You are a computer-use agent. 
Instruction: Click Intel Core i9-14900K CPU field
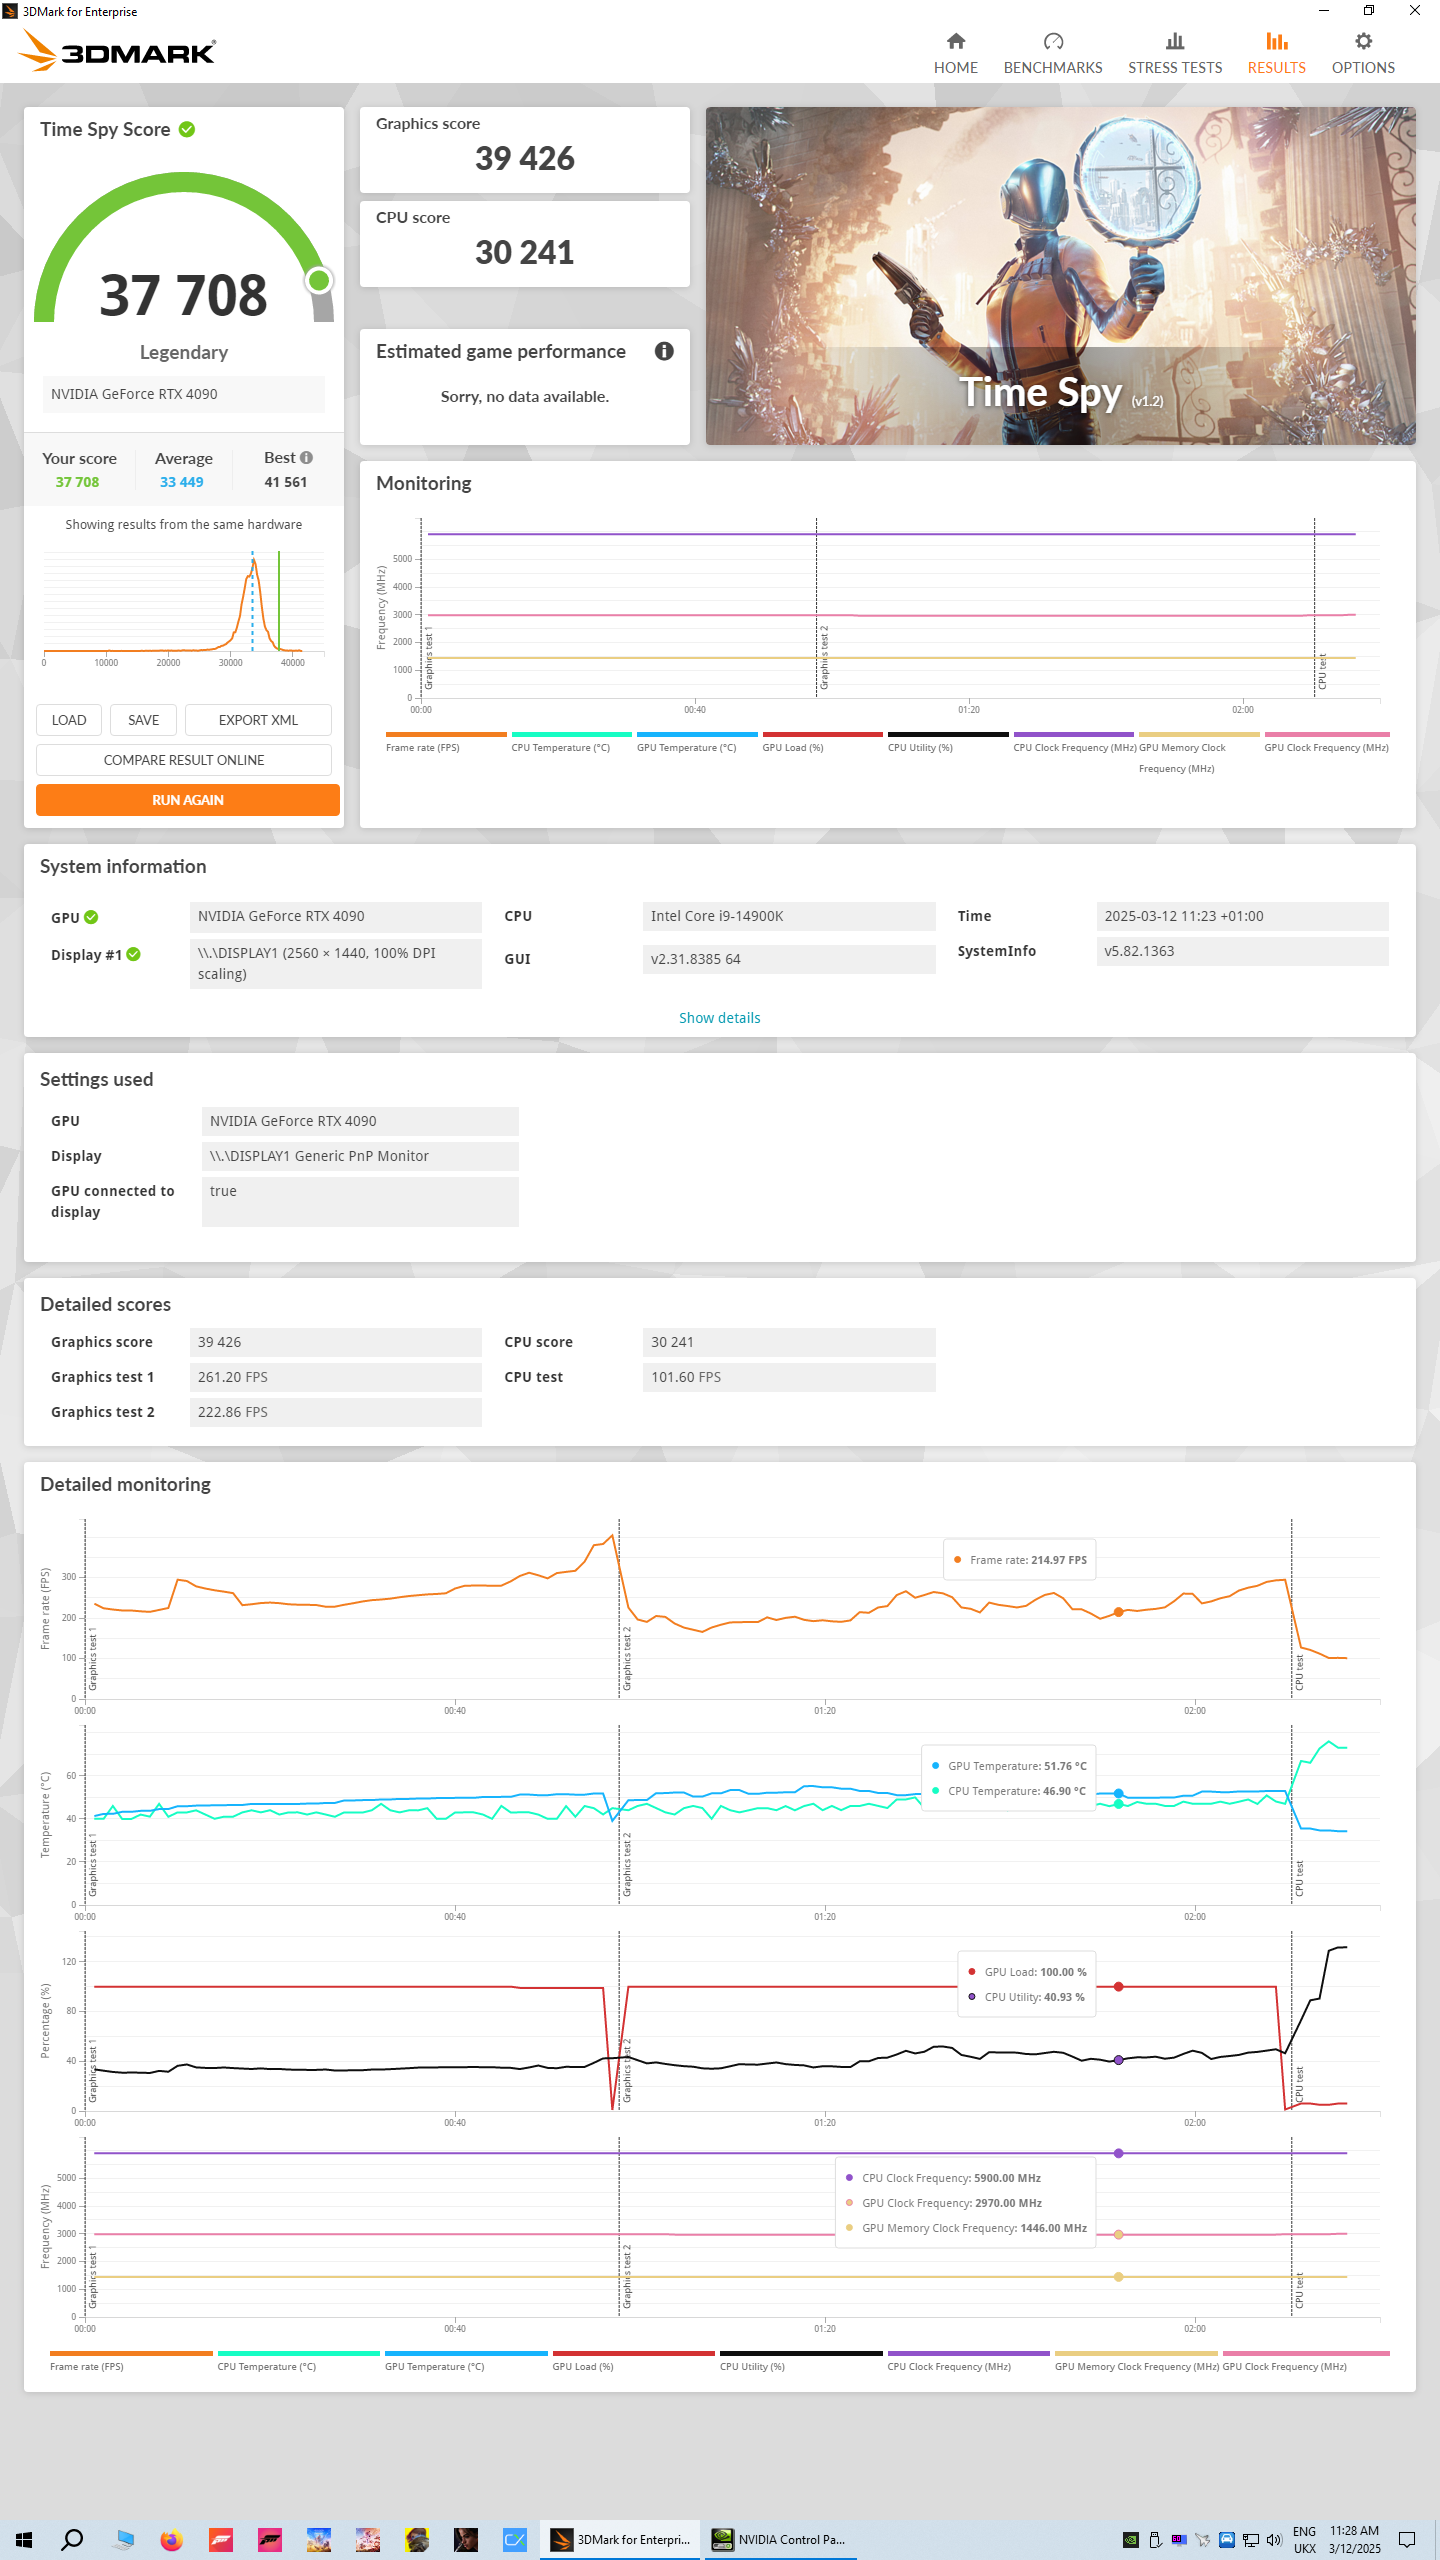[789, 916]
